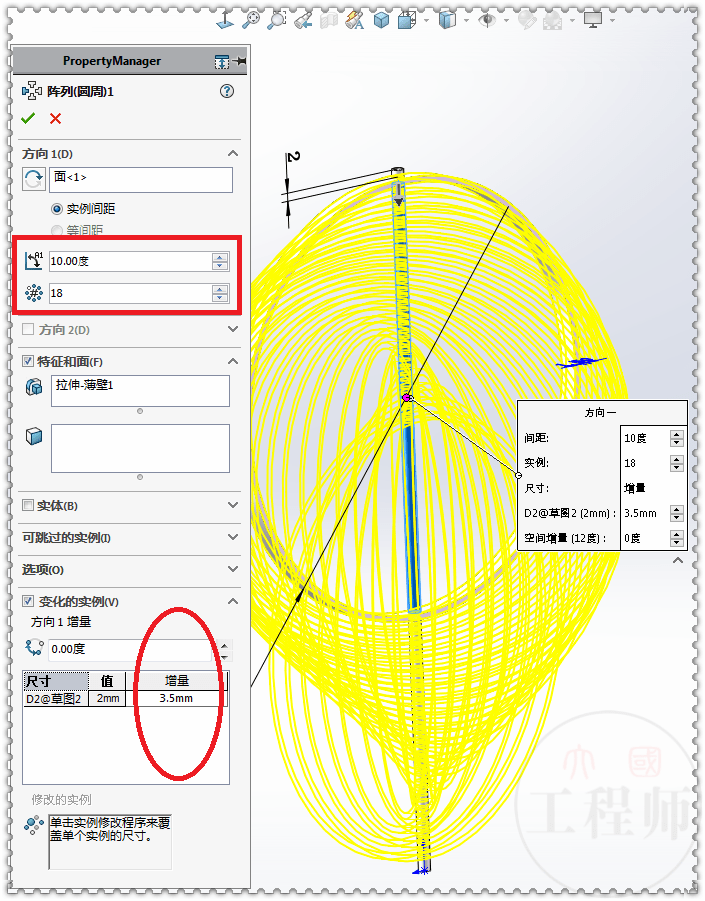Collapse 特征和面(F) section
The width and height of the screenshot is (705, 901).
233,361
